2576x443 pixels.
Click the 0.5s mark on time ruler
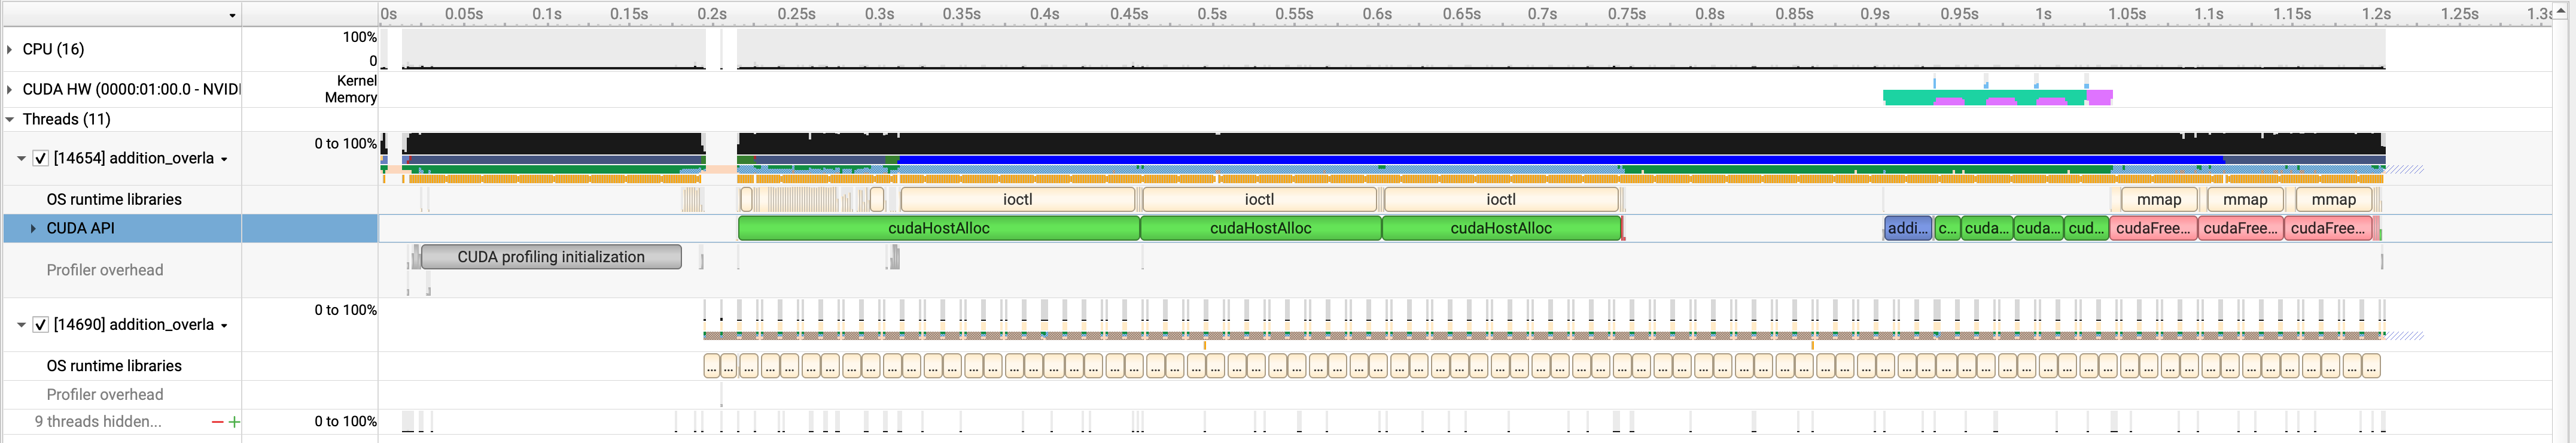point(1212,14)
